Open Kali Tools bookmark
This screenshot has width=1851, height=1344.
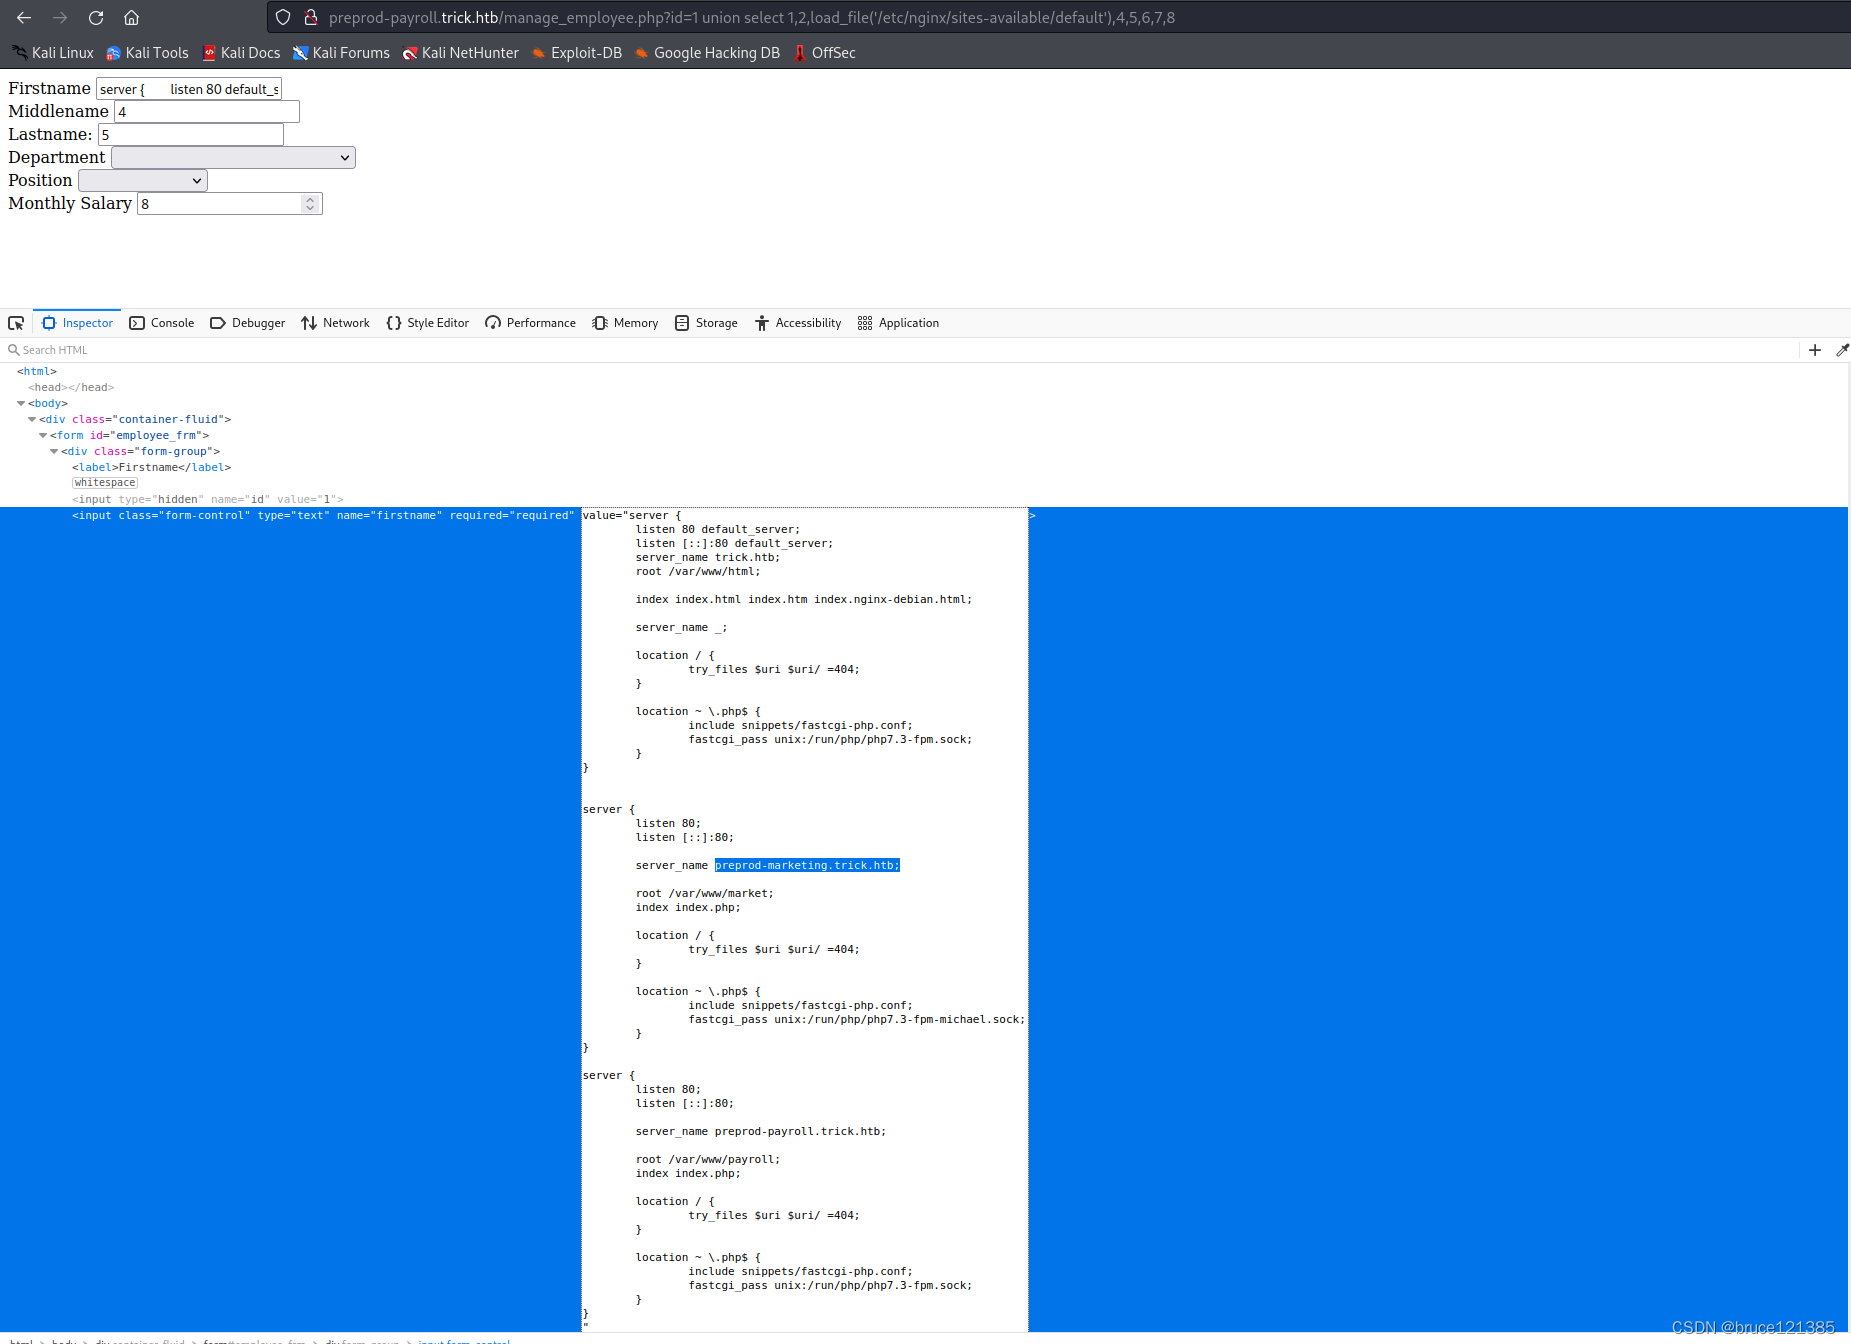[147, 53]
